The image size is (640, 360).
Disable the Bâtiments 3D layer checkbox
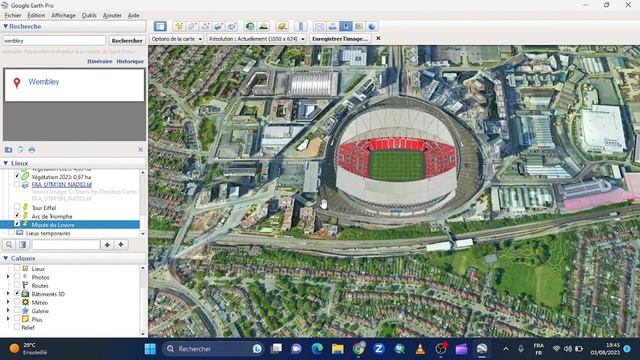point(17,293)
